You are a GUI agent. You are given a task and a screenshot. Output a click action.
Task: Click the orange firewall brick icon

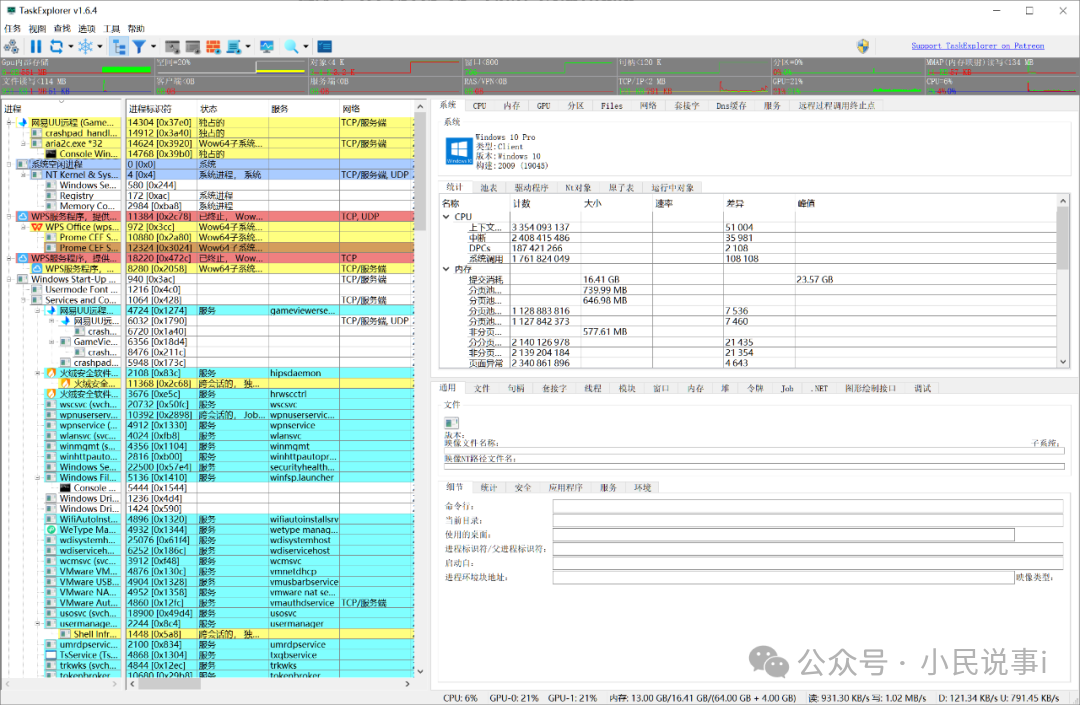coord(213,46)
